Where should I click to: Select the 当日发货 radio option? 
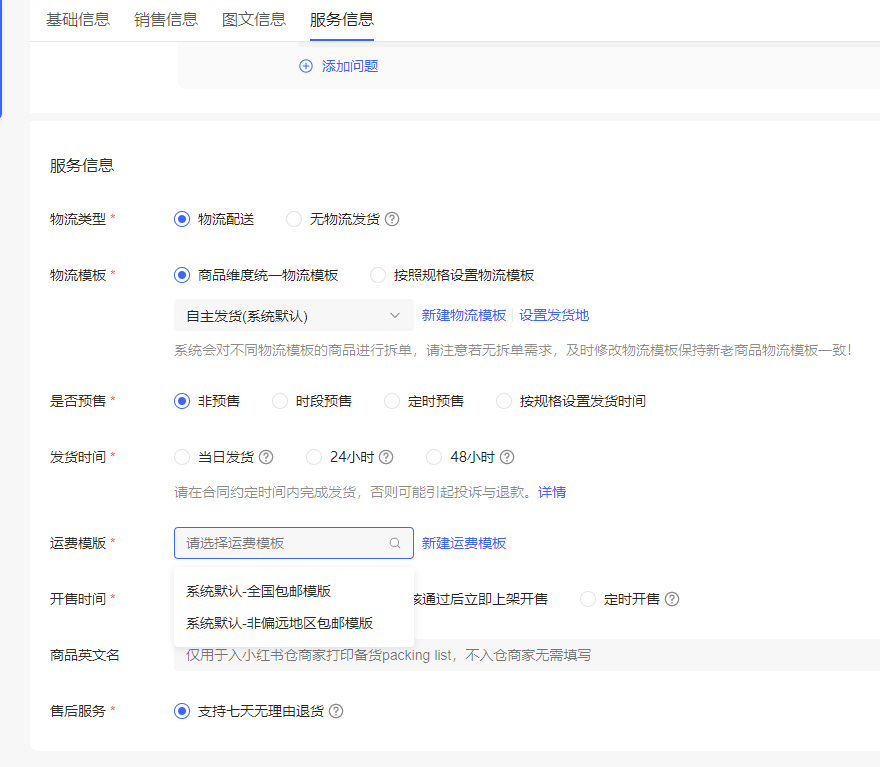click(x=182, y=457)
